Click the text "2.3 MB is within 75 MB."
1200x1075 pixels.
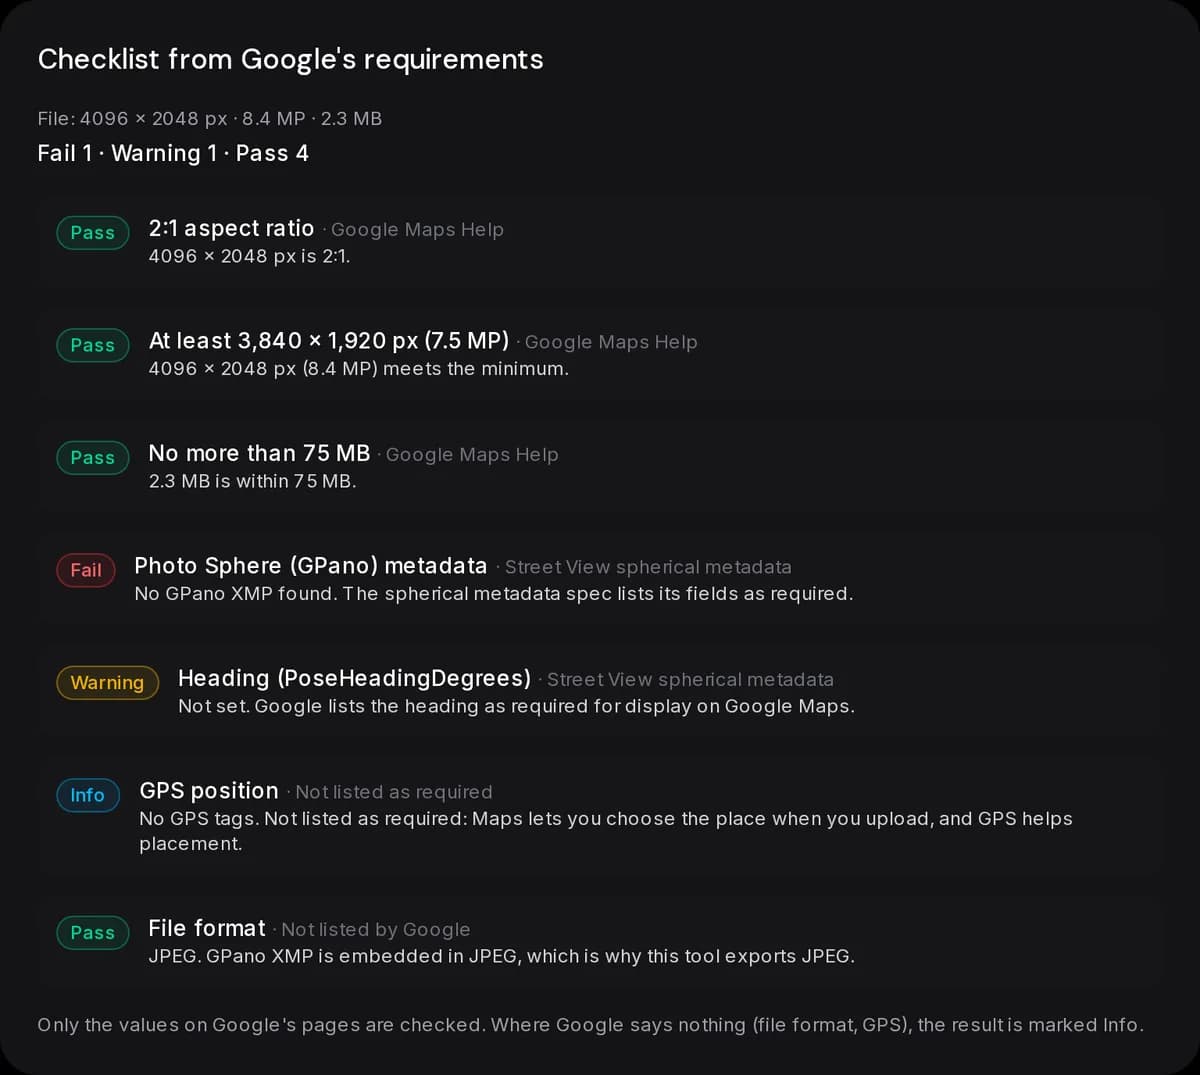point(252,481)
